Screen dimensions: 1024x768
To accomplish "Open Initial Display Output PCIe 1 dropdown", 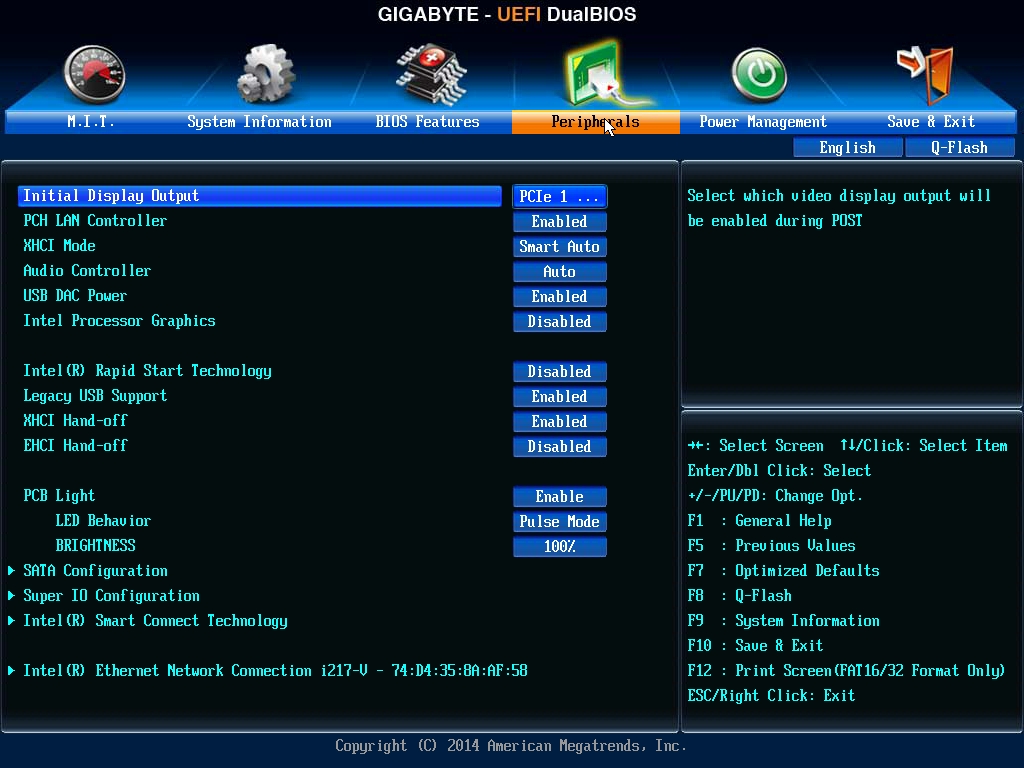I will pos(560,197).
